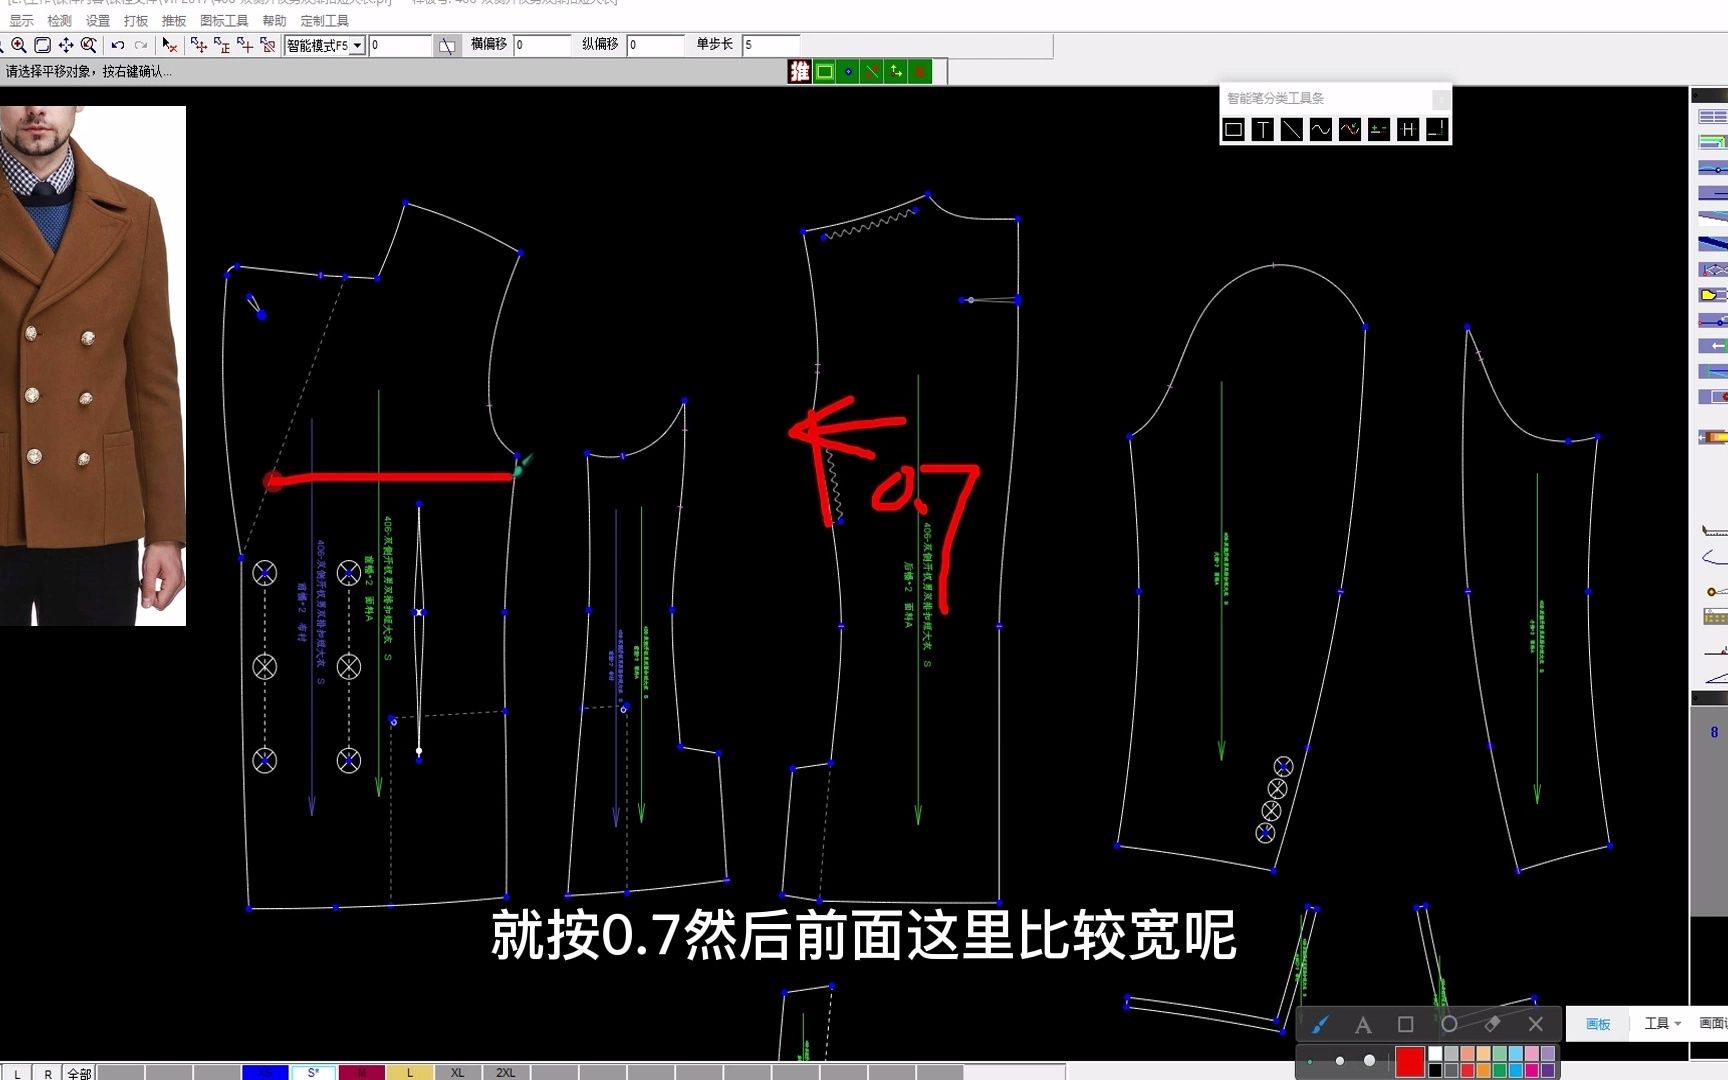Select the square shape in annotation bar
Screen dimensions: 1728x1080
point(1405,1024)
